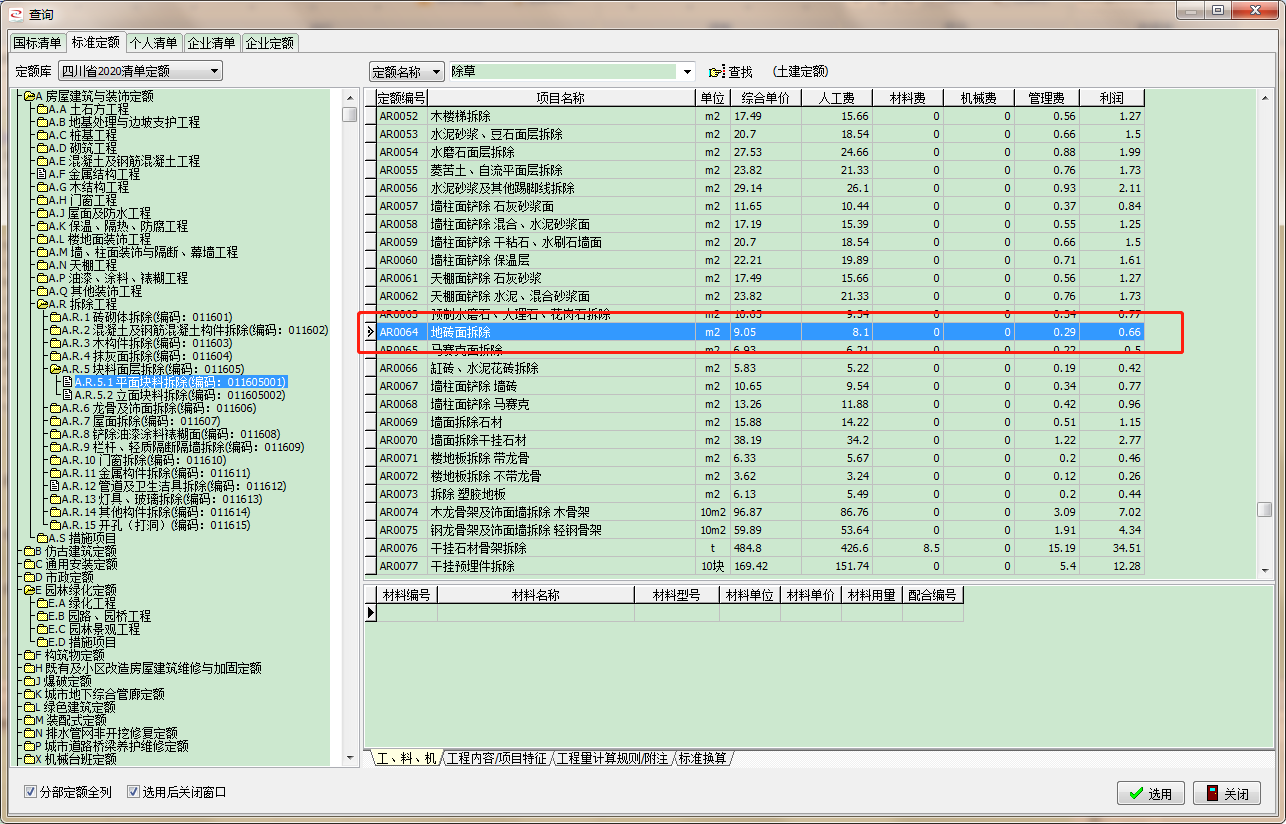Select row AR0074 木龙骨架及饰面墙拆除
Screen dimensions: 1286x824
(753, 512)
